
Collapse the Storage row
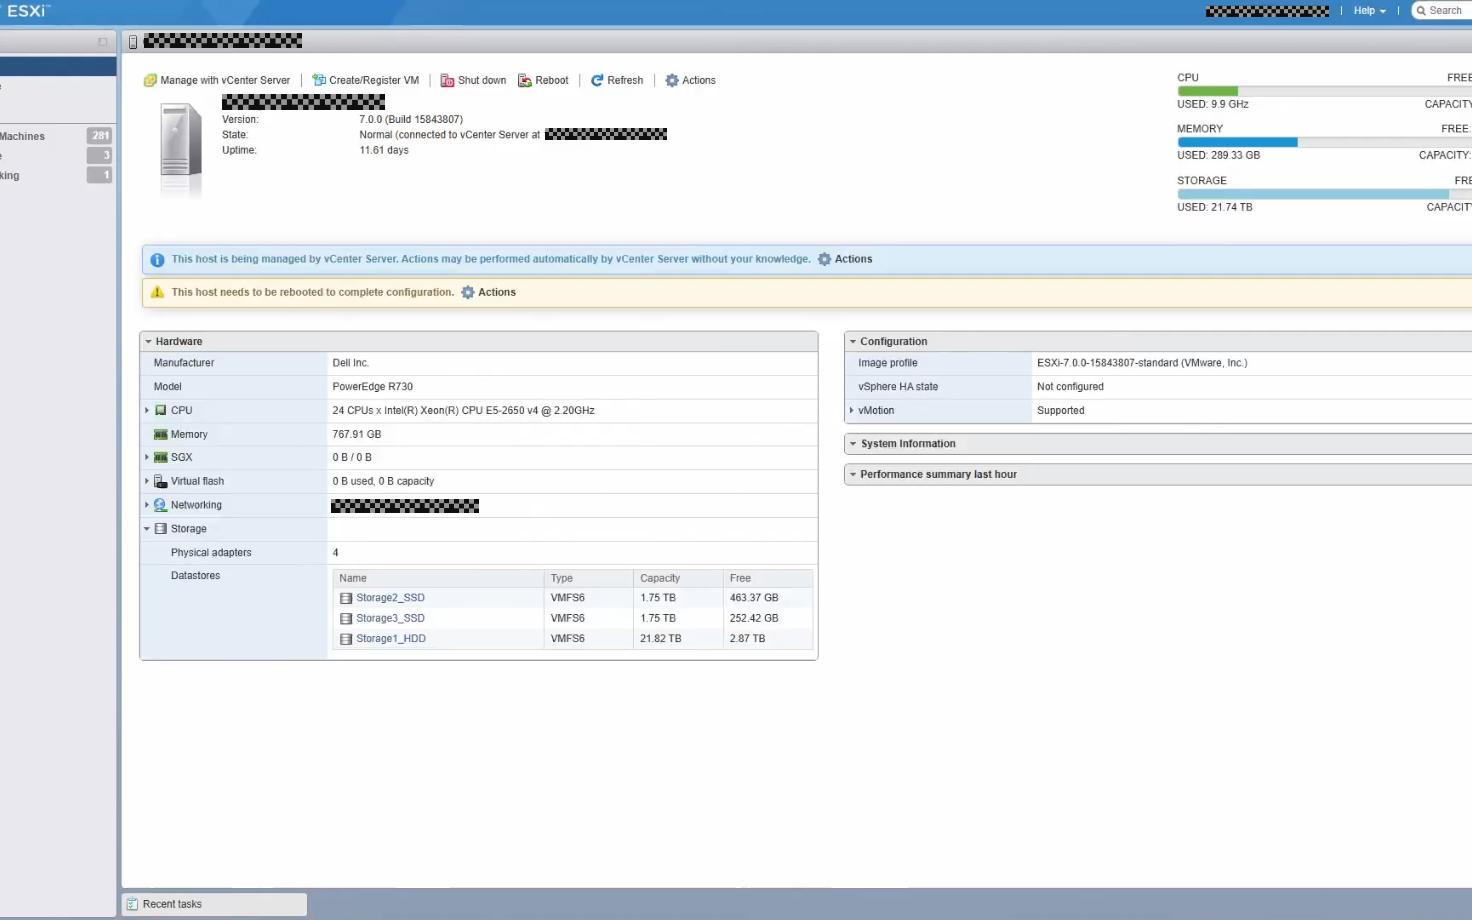click(147, 529)
